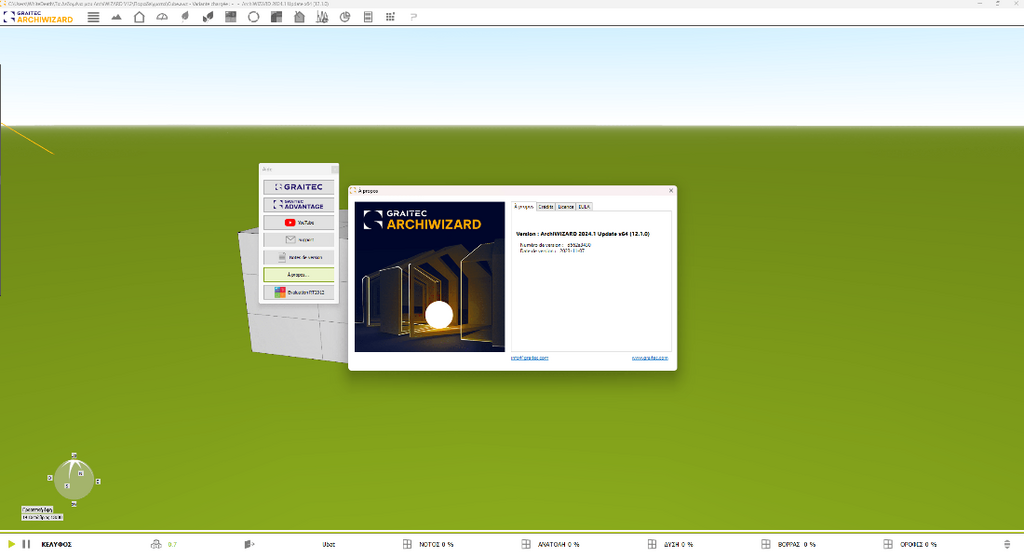The width and height of the screenshot is (1024, 557).
Task: Click the single leaf icon in toolbar
Action: tap(185, 17)
